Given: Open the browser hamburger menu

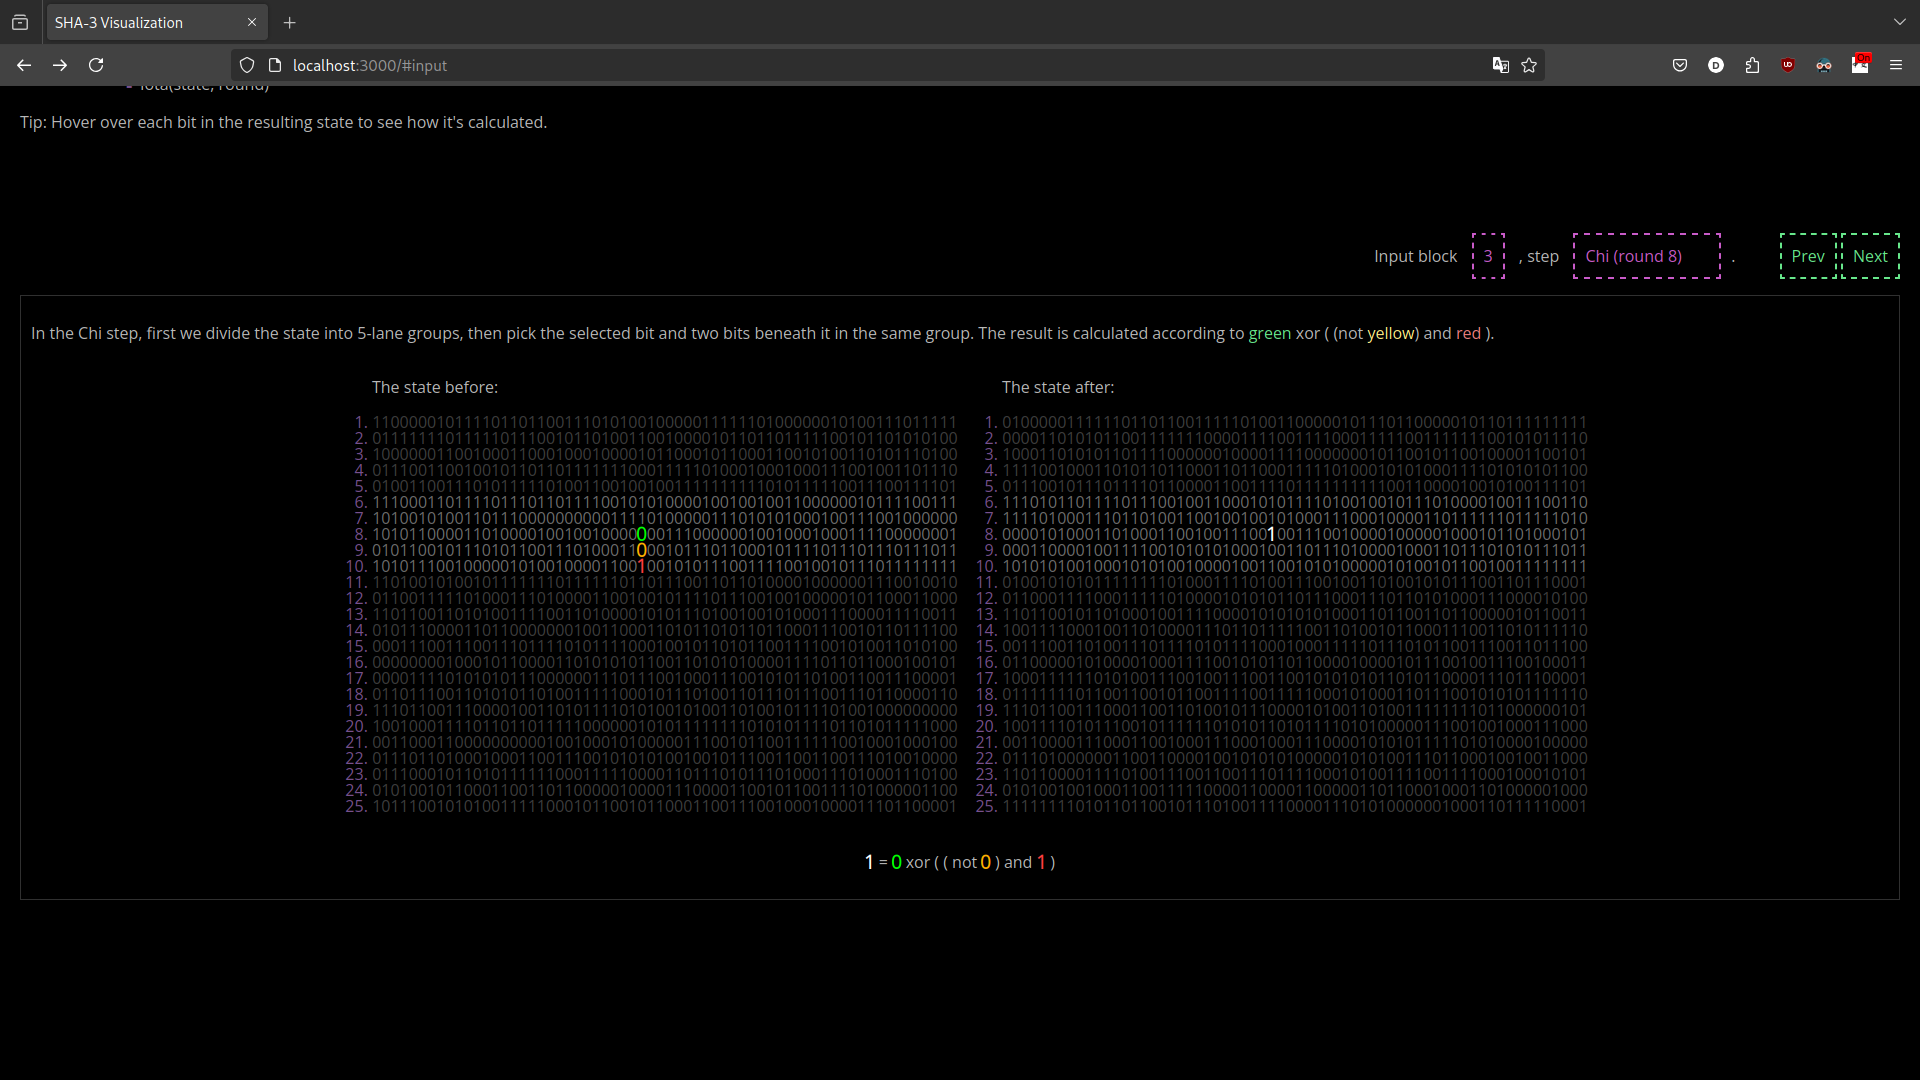Looking at the screenshot, I should click(1897, 65).
